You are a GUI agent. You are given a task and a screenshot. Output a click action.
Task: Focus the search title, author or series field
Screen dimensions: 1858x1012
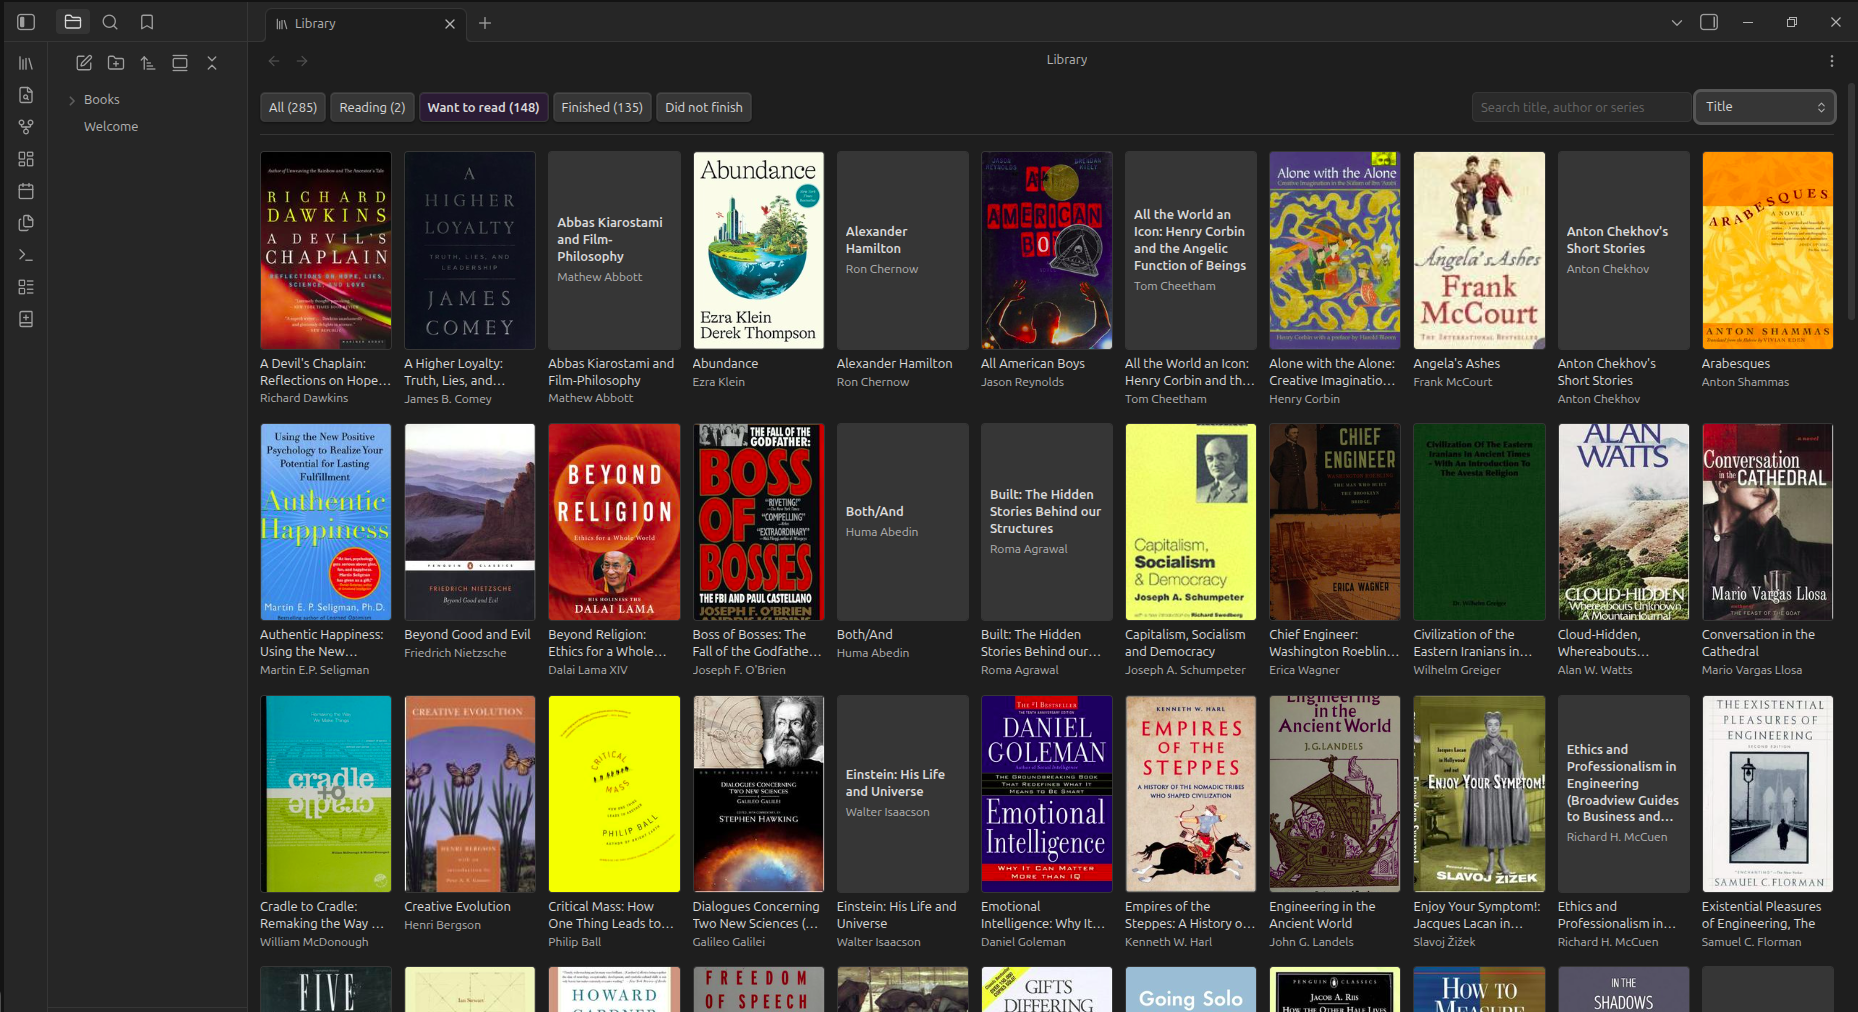click(x=1581, y=107)
